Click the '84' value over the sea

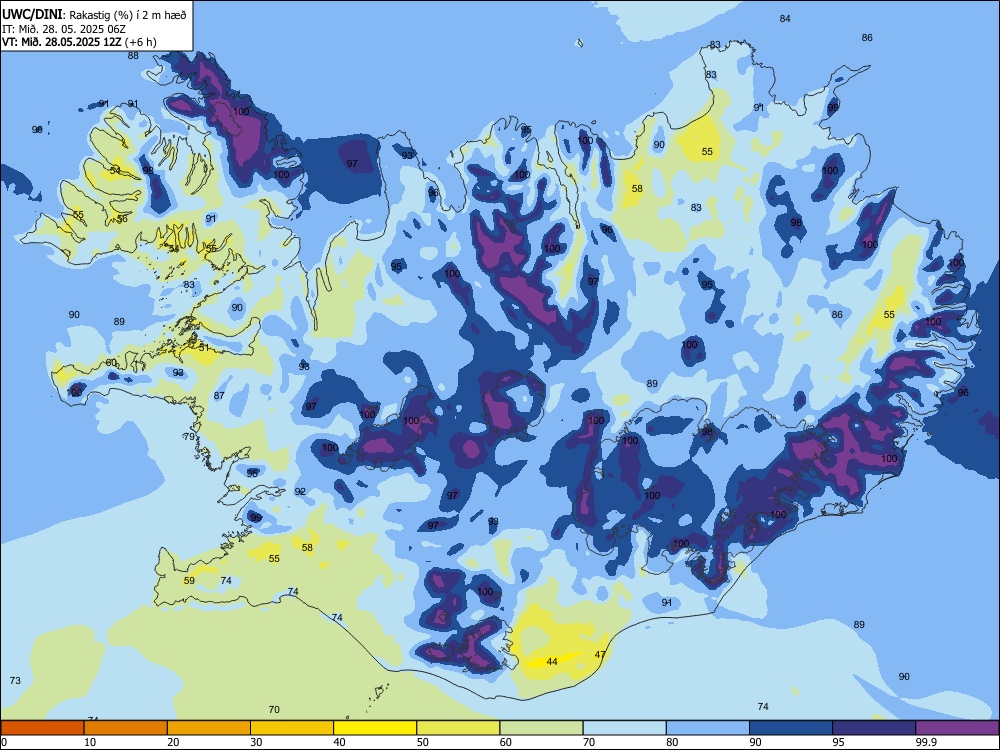point(785,18)
